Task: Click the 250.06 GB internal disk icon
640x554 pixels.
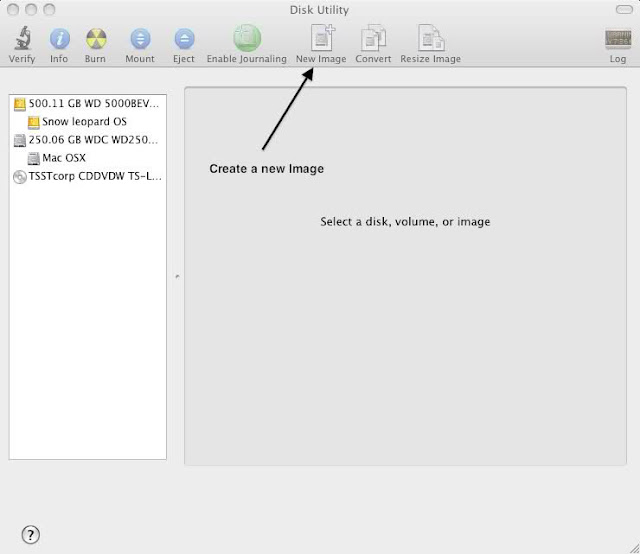Action: (20, 140)
